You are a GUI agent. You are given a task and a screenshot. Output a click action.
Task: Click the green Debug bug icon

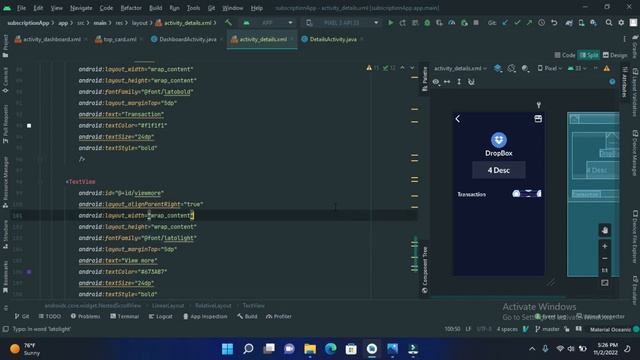pos(427,23)
